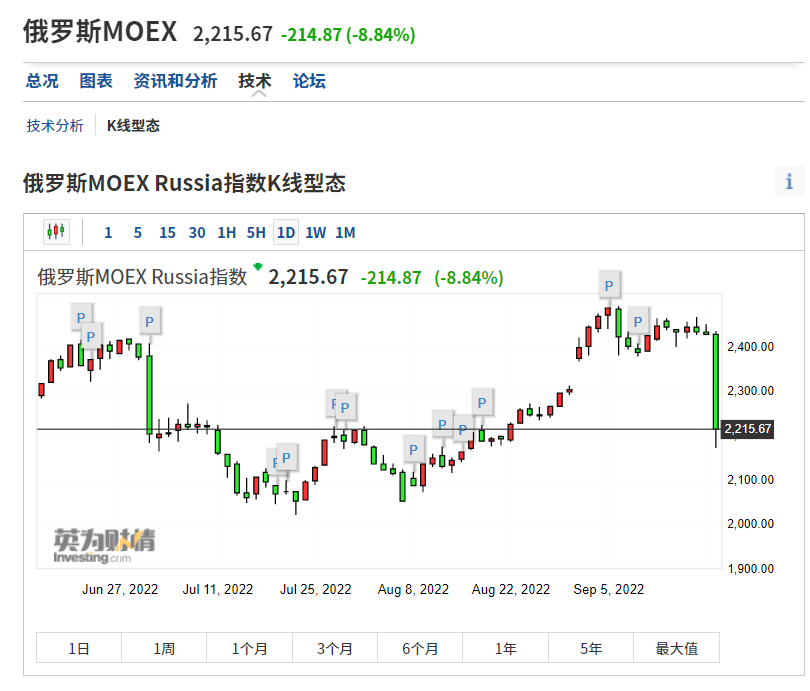
Task: Click the topmost P pattern marker at the September peak
Action: click(608, 285)
